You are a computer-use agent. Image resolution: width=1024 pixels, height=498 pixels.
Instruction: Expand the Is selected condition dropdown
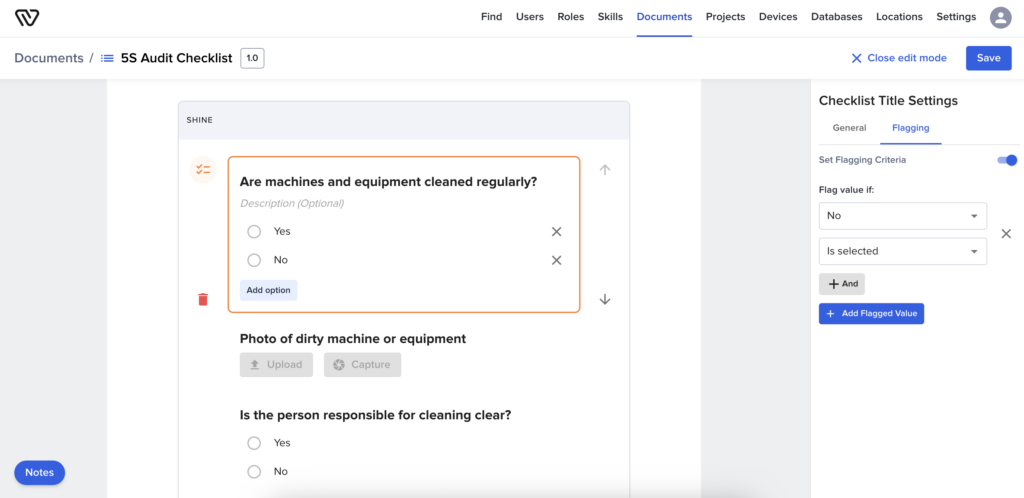click(902, 251)
